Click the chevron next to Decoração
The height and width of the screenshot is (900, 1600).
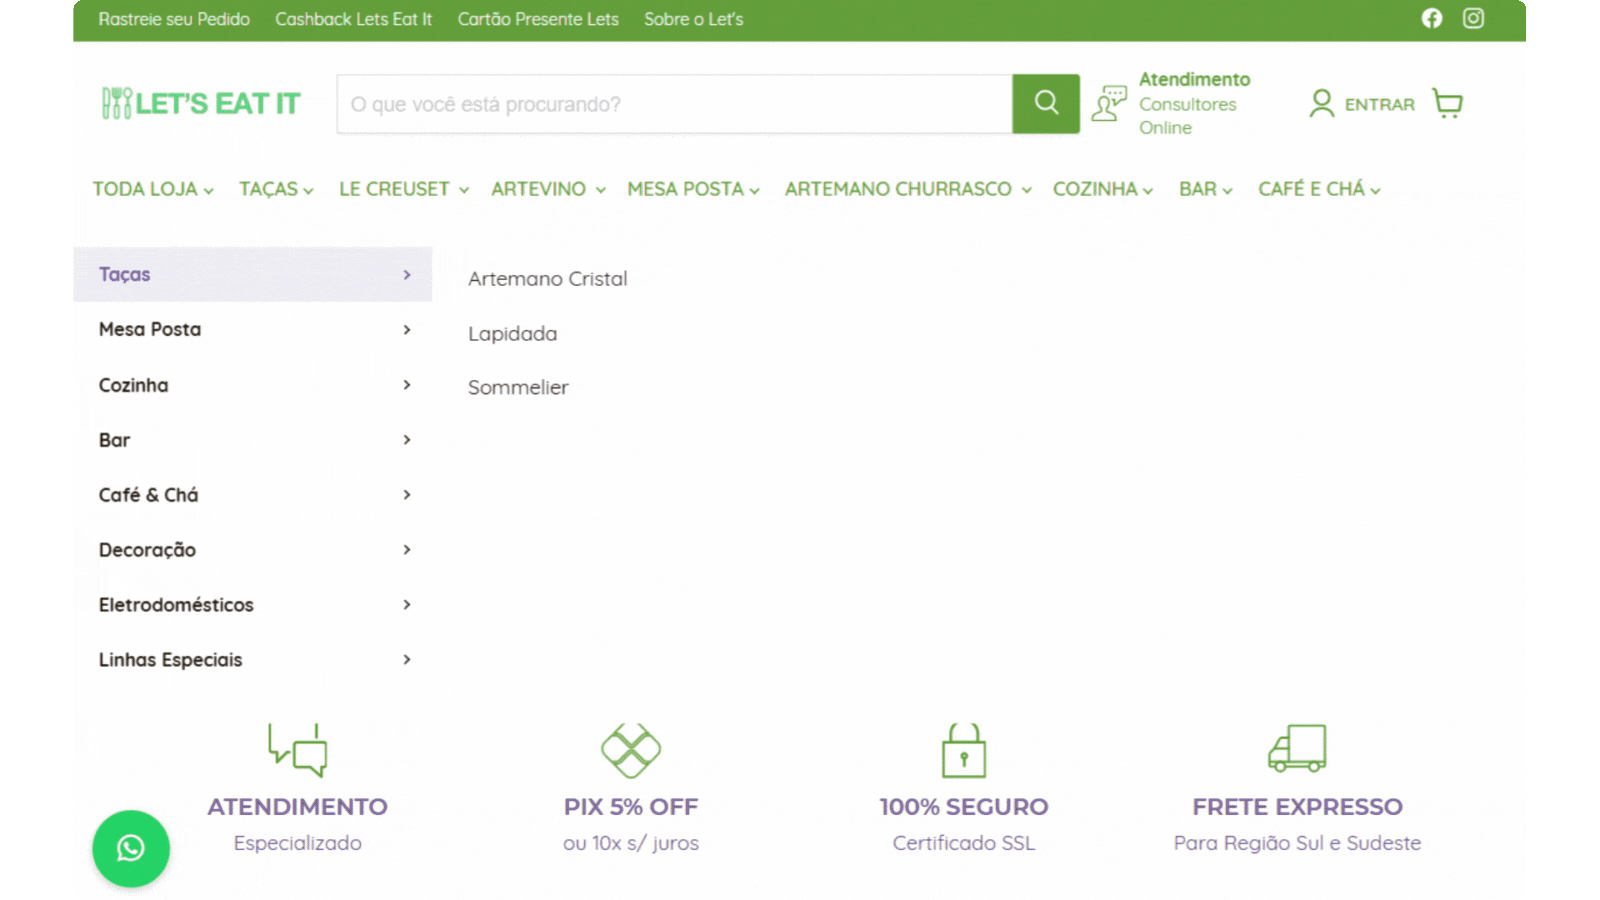tap(407, 550)
